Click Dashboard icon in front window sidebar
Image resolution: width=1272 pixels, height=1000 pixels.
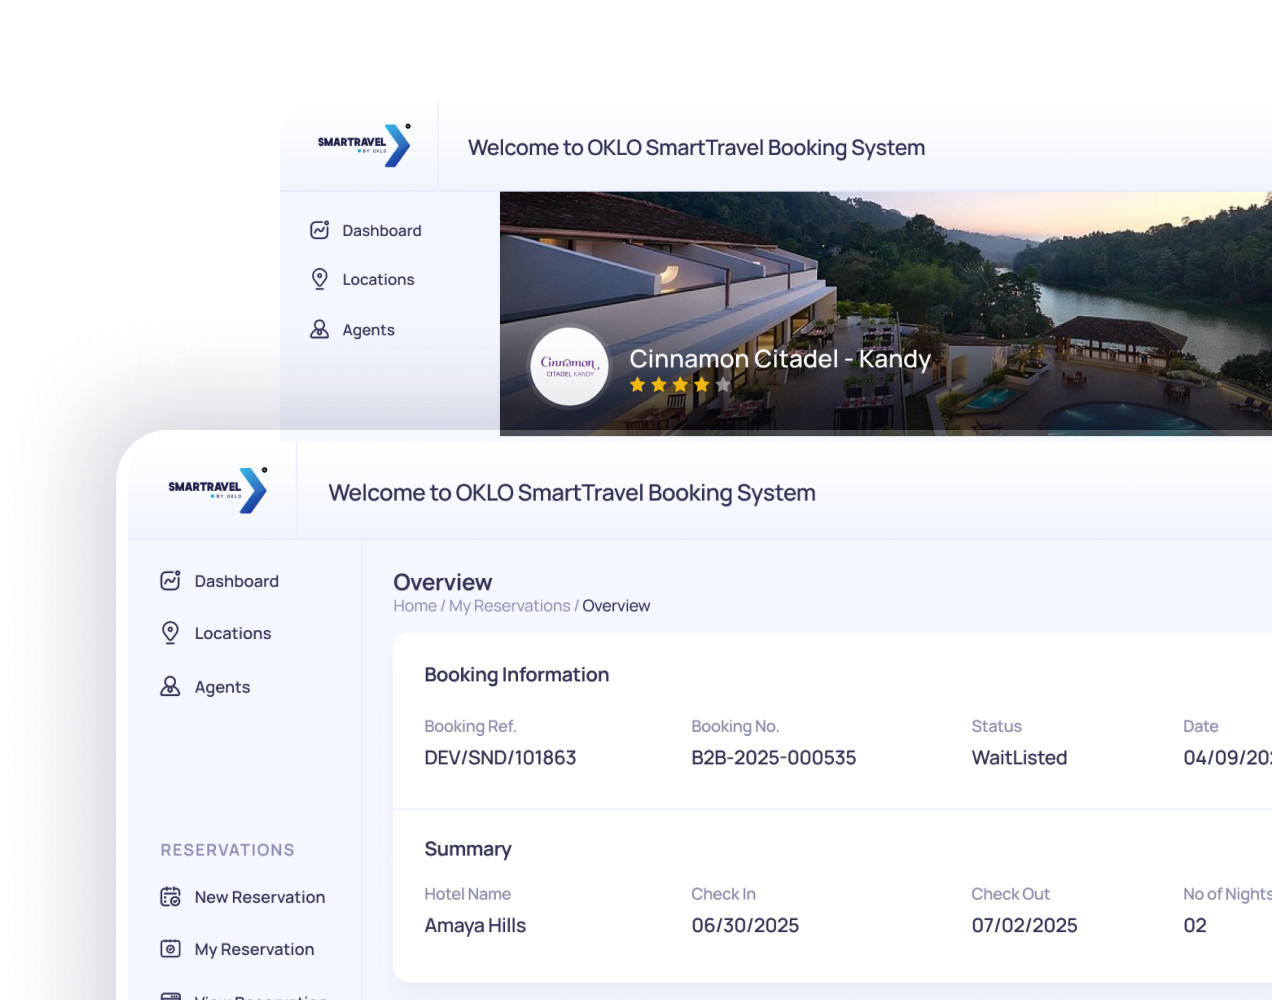[x=170, y=581]
